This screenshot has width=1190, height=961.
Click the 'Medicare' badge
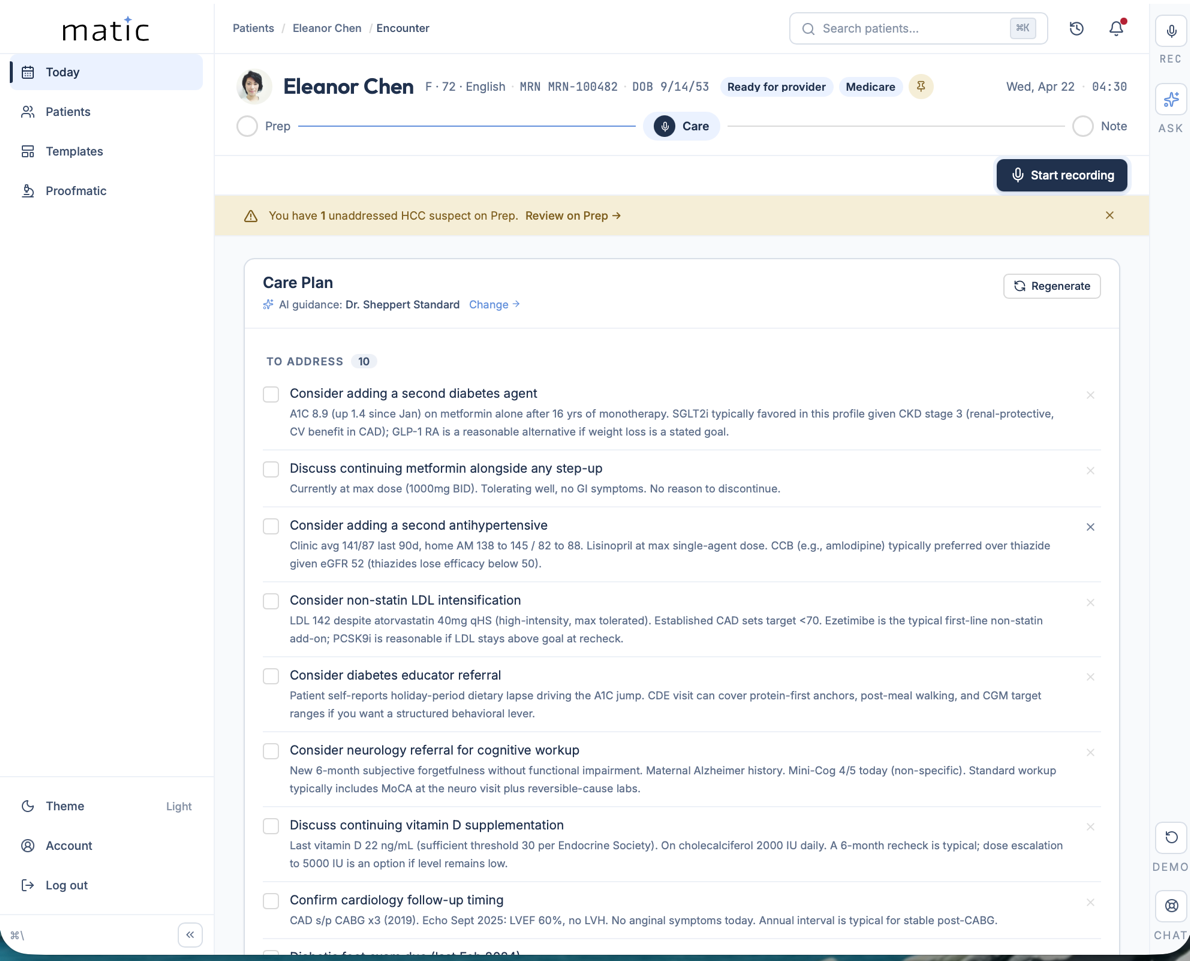pyautogui.click(x=870, y=87)
